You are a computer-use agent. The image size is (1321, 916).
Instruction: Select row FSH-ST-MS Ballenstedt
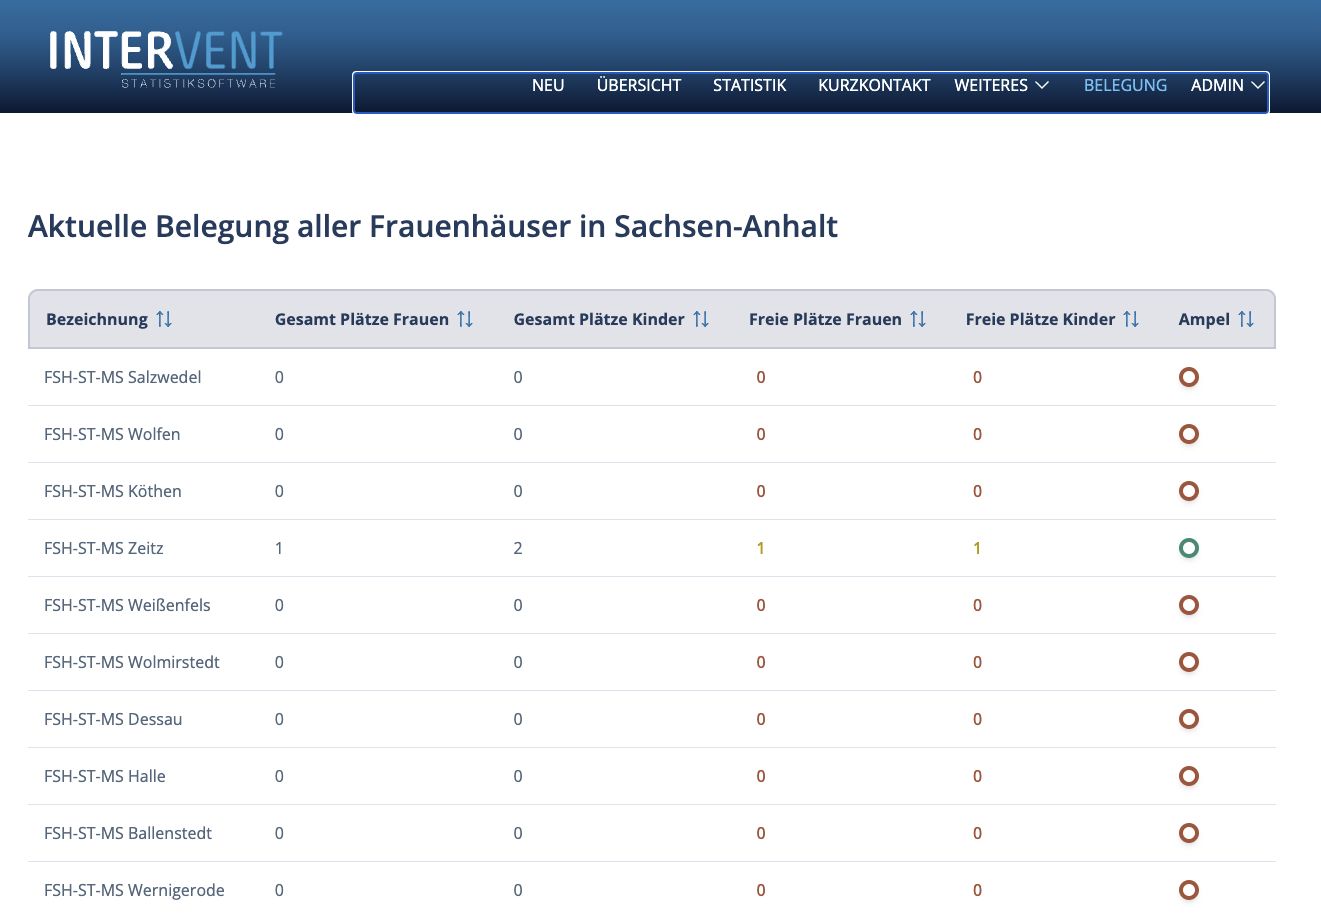(x=652, y=833)
